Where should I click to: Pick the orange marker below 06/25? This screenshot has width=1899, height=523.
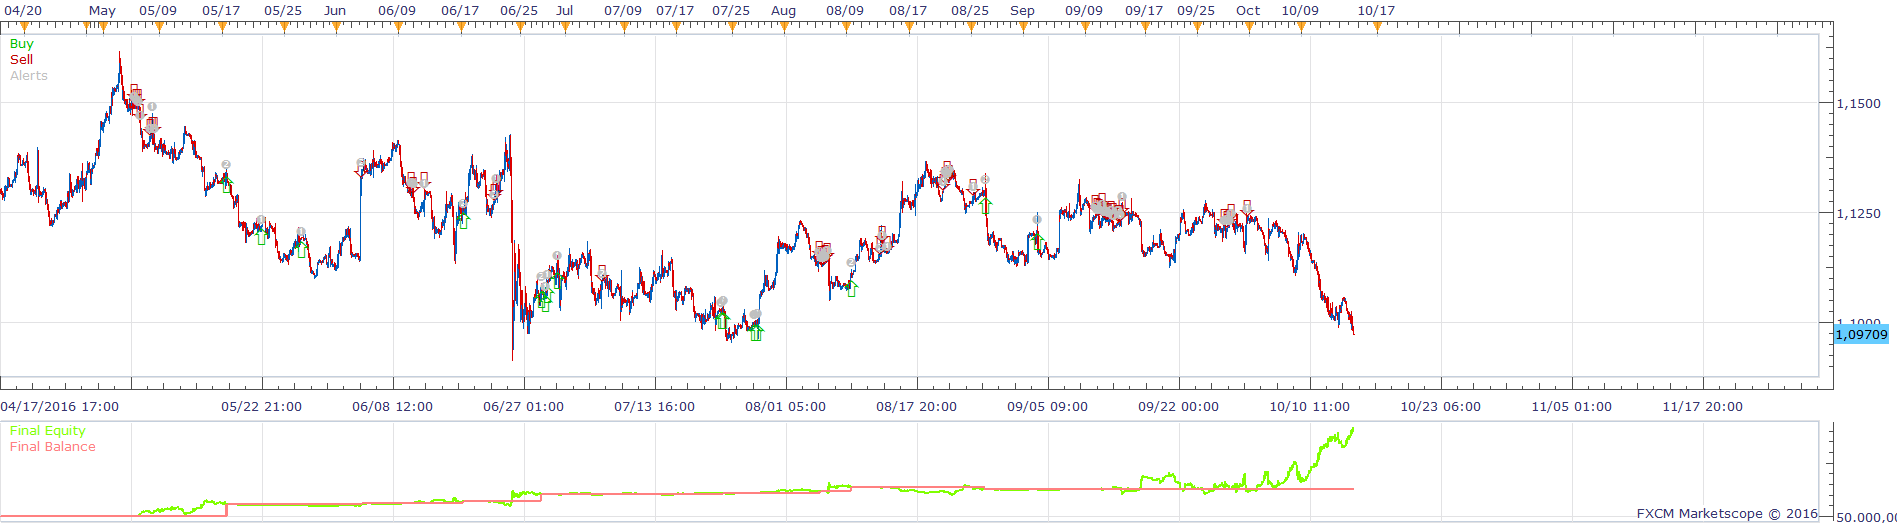tap(521, 27)
